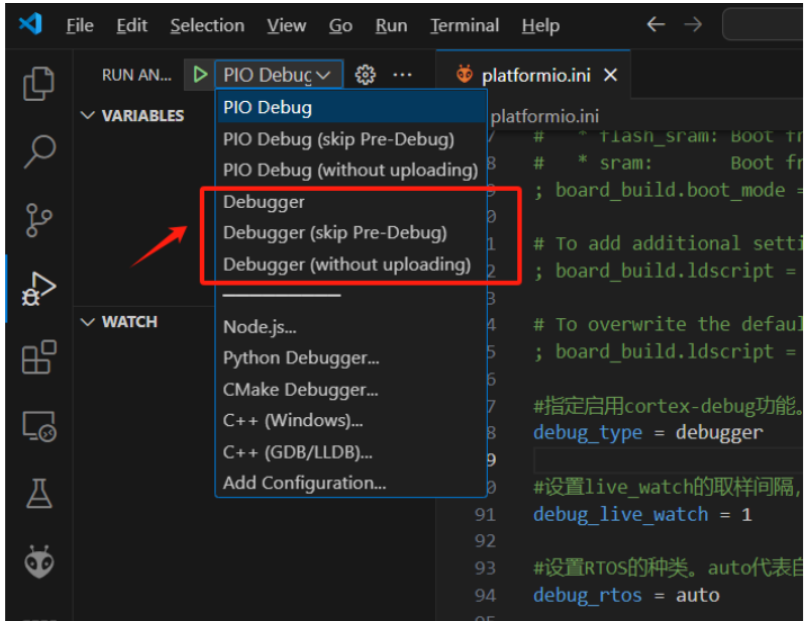
Task: Click line number 91 in the gutter
Action: [485, 514]
